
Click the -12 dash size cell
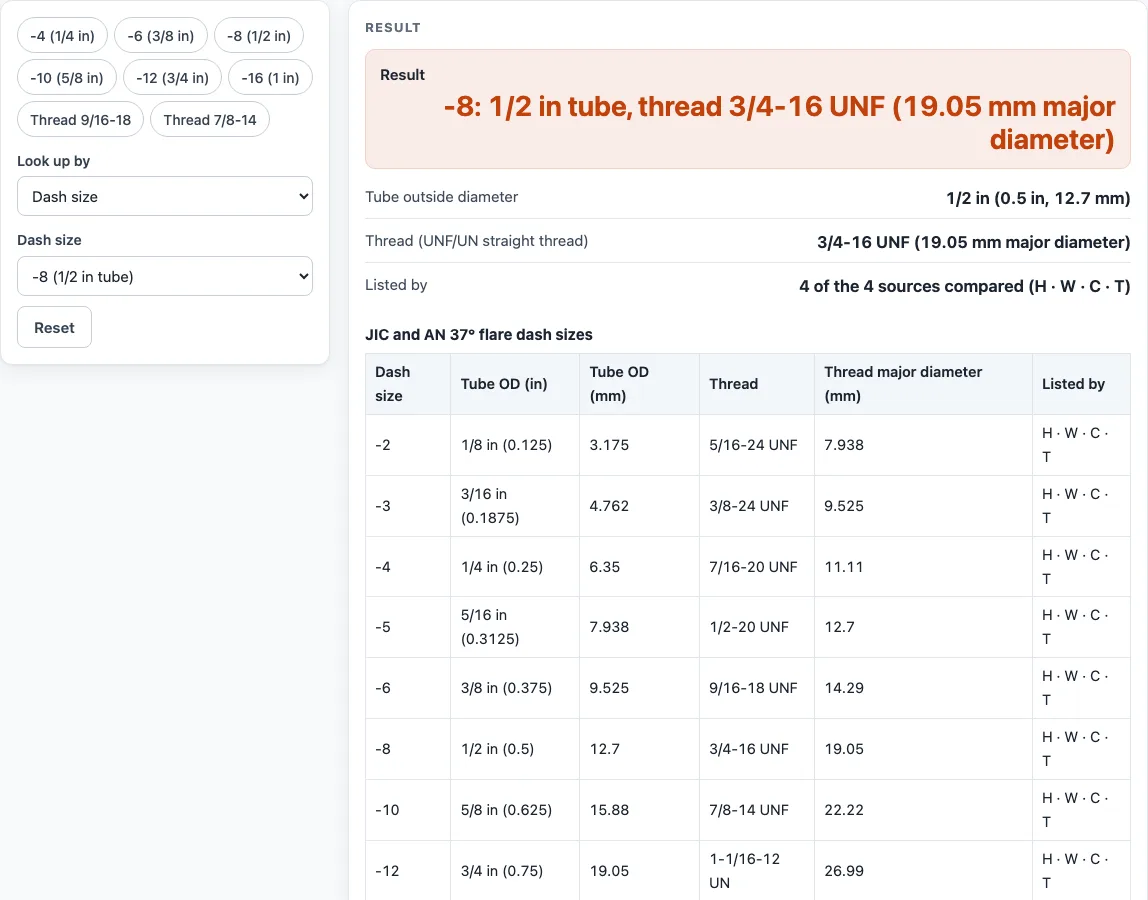tap(408, 871)
